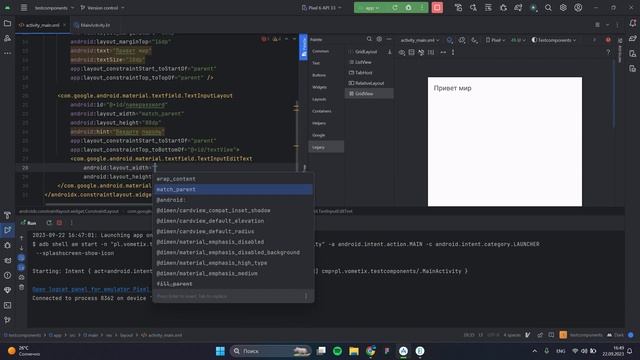Screen dimensions: 640x360
Task: Choose match_parent from autocomplete list
Action: (233, 189)
